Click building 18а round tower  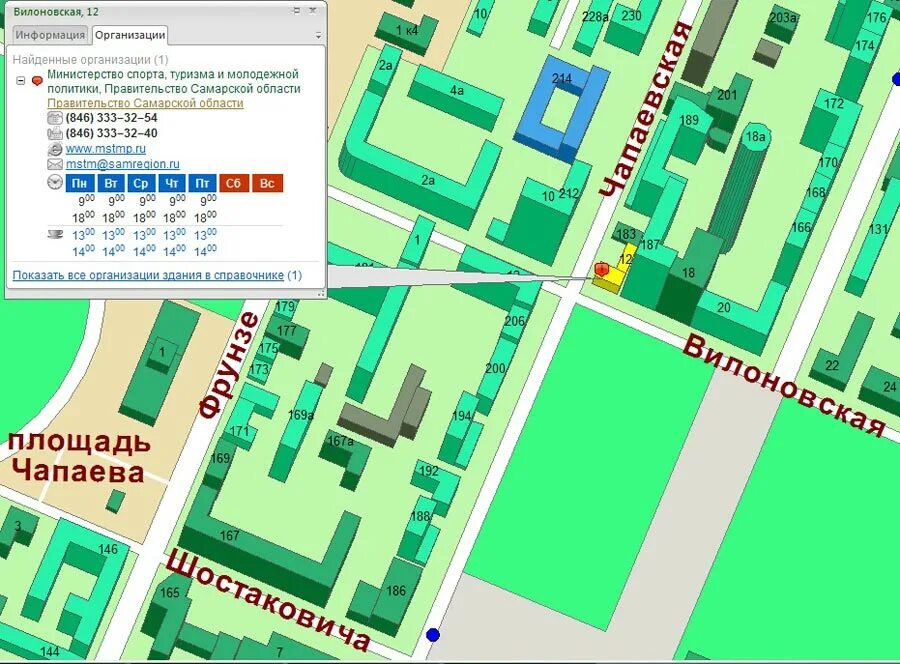coord(755,137)
